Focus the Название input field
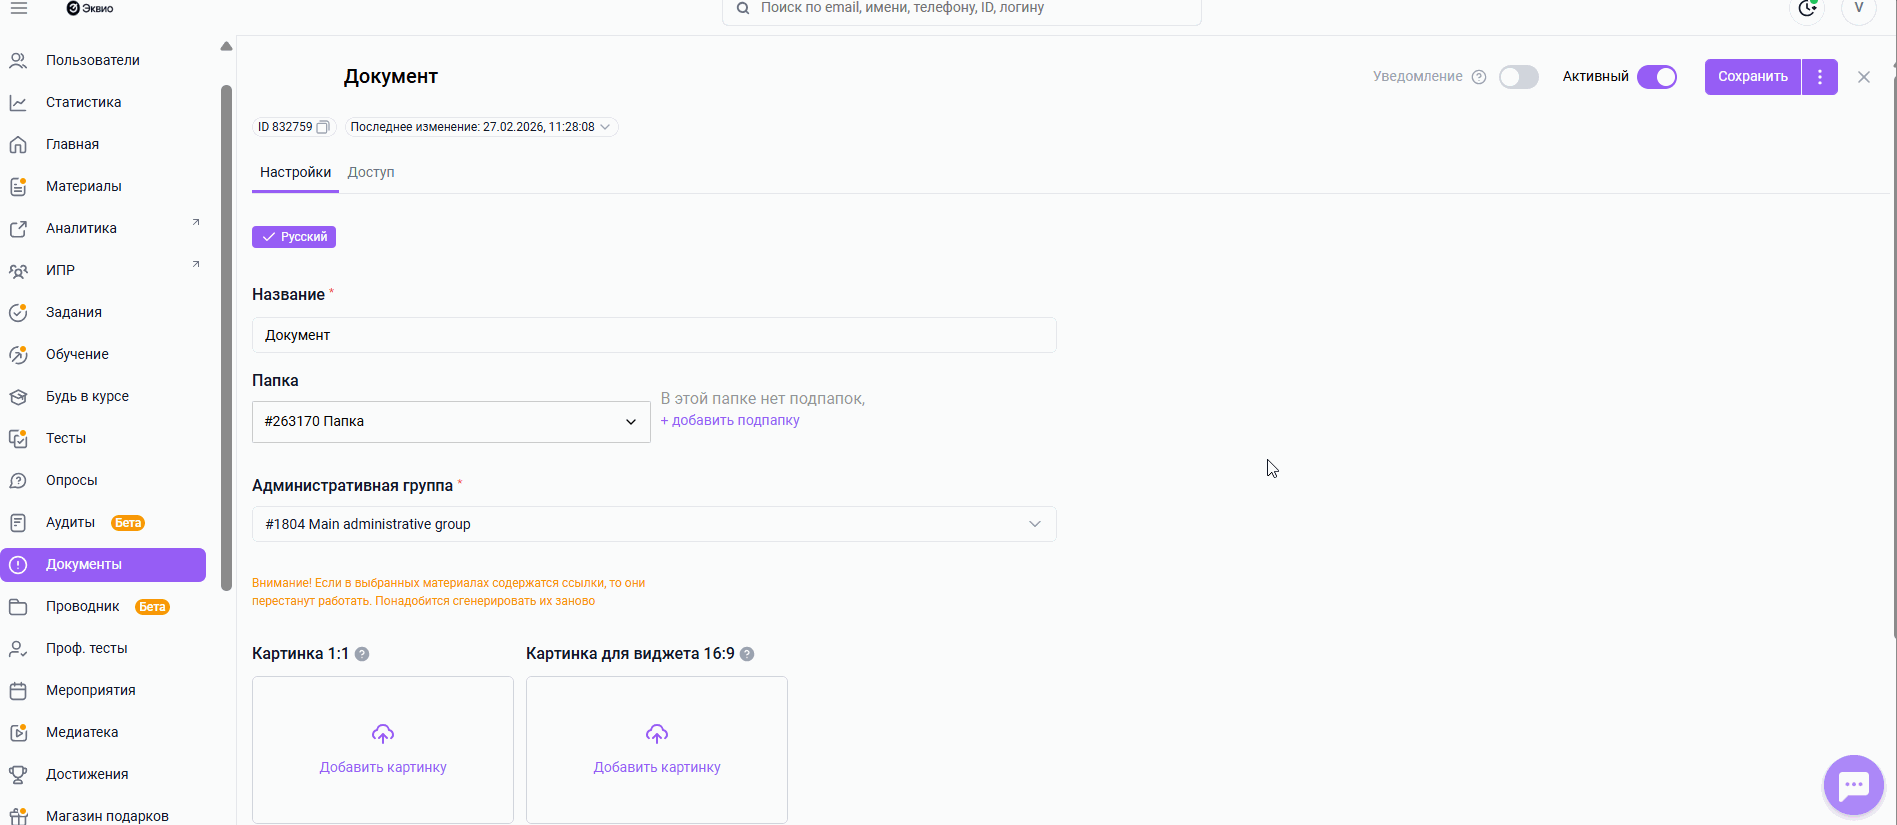Image resolution: width=1897 pixels, height=825 pixels. pos(654,335)
